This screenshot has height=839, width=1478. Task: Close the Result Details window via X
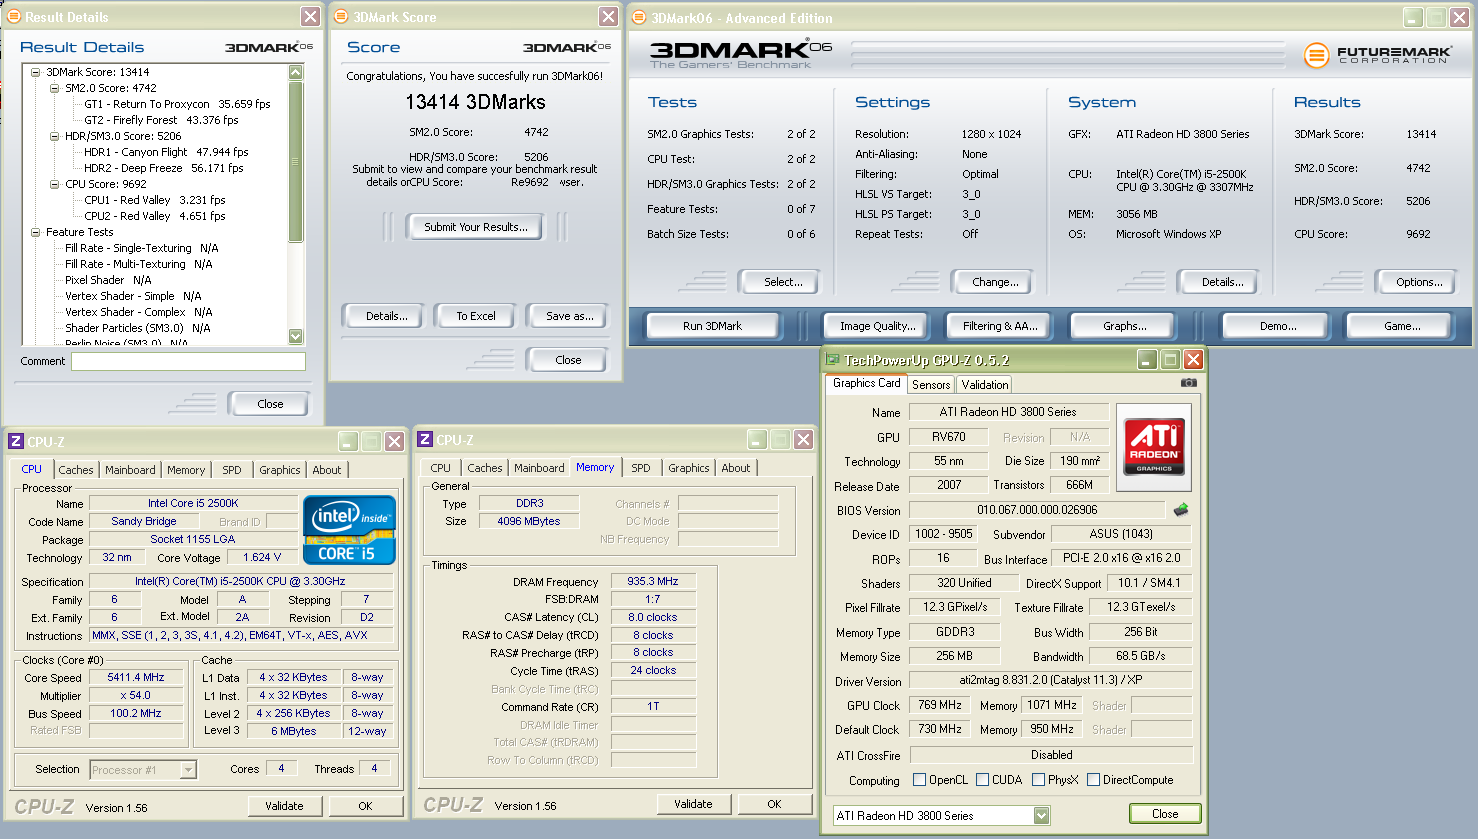coord(311,17)
